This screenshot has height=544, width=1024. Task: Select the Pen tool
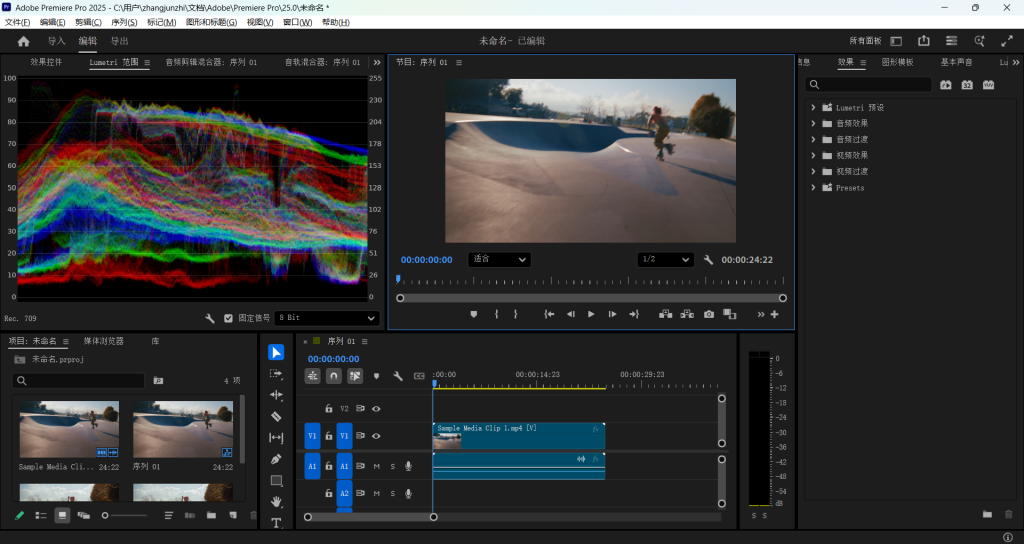[276, 459]
